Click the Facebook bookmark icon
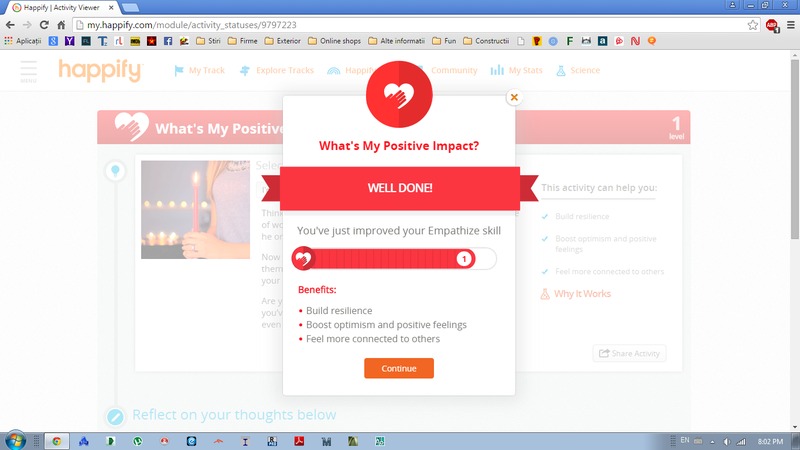This screenshot has width=800, height=450. tap(168, 41)
